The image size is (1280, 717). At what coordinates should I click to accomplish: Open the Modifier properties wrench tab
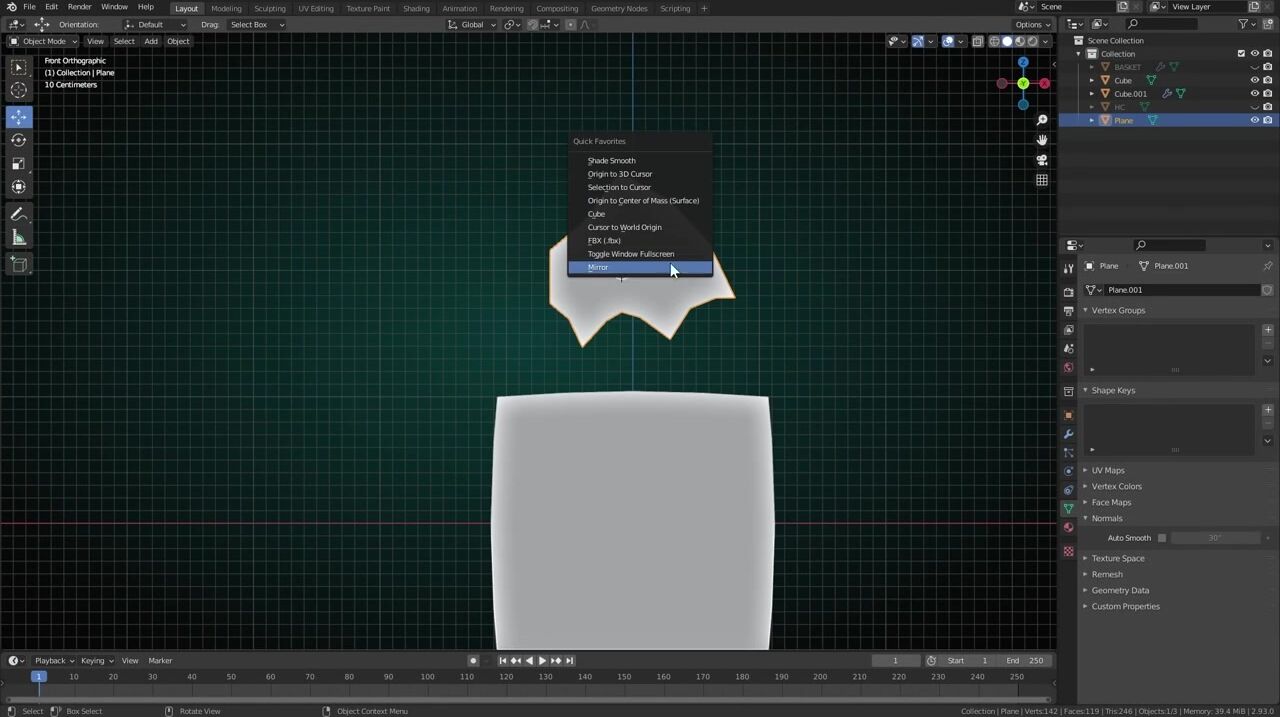pyautogui.click(x=1068, y=434)
